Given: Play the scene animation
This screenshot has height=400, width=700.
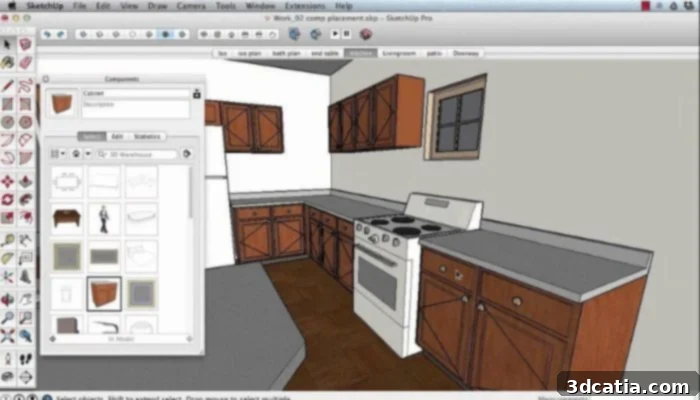Looking at the screenshot, I should pyautogui.click(x=335, y=34).
